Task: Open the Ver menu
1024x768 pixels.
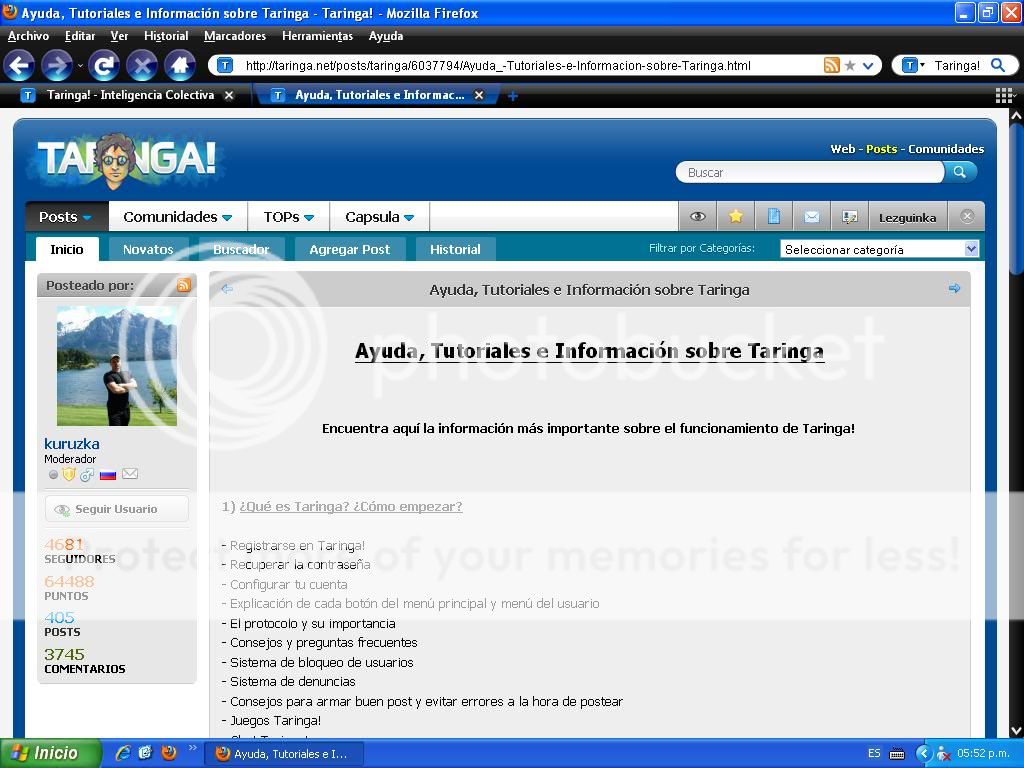Action: click(119, 36)
